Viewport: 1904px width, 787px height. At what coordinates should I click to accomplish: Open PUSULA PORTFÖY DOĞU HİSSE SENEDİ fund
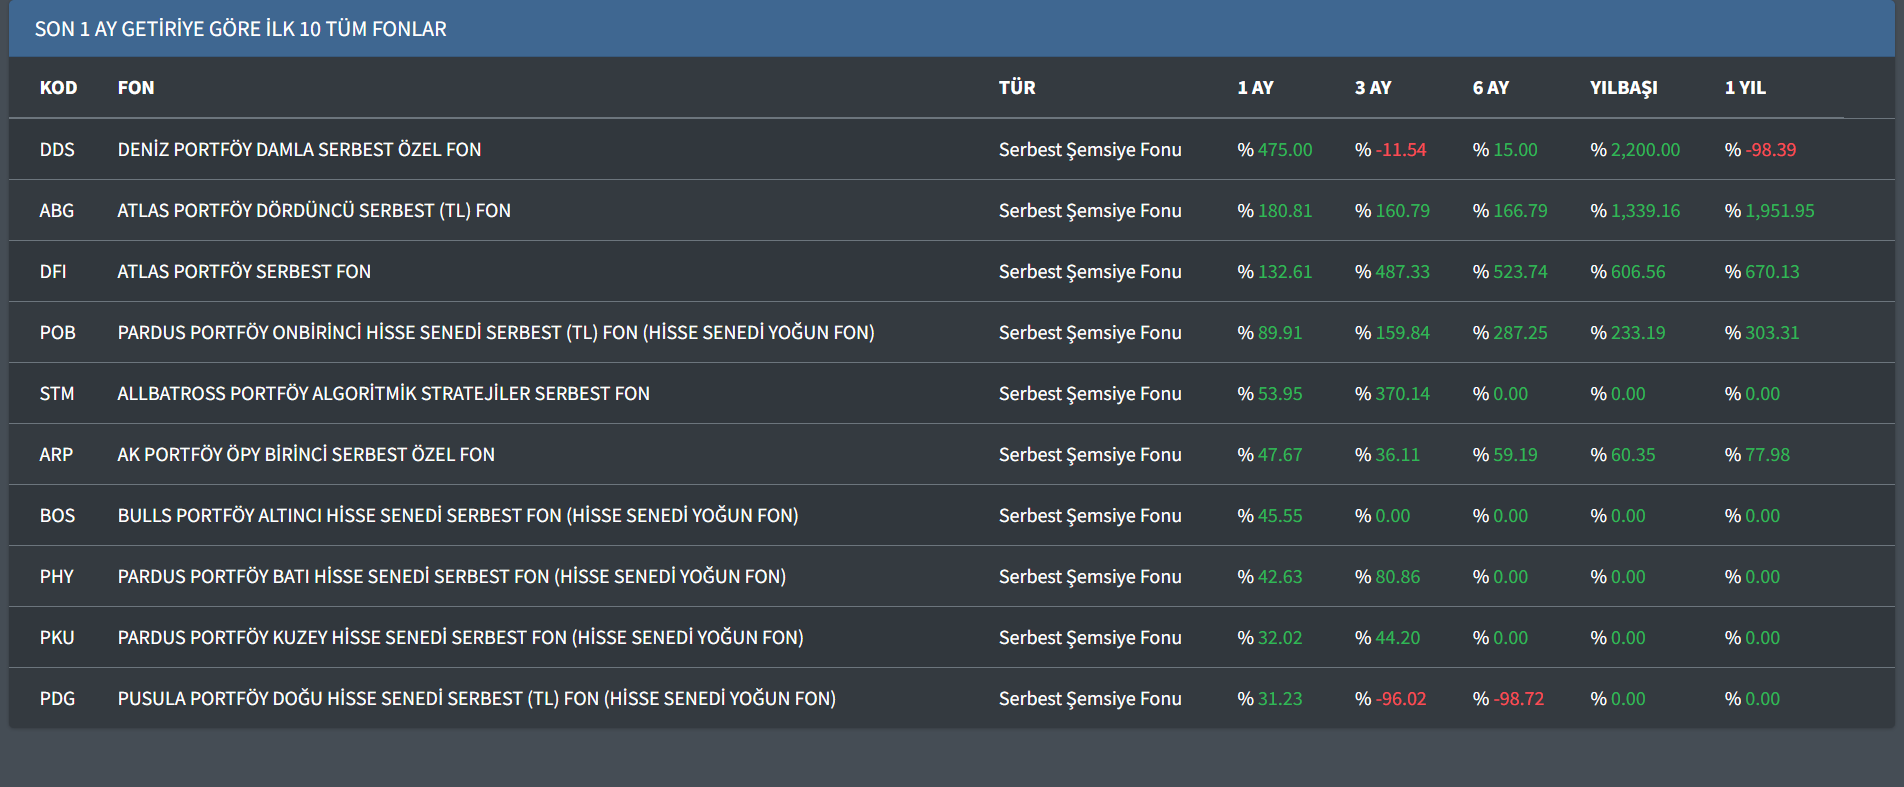tap(476, 699)
